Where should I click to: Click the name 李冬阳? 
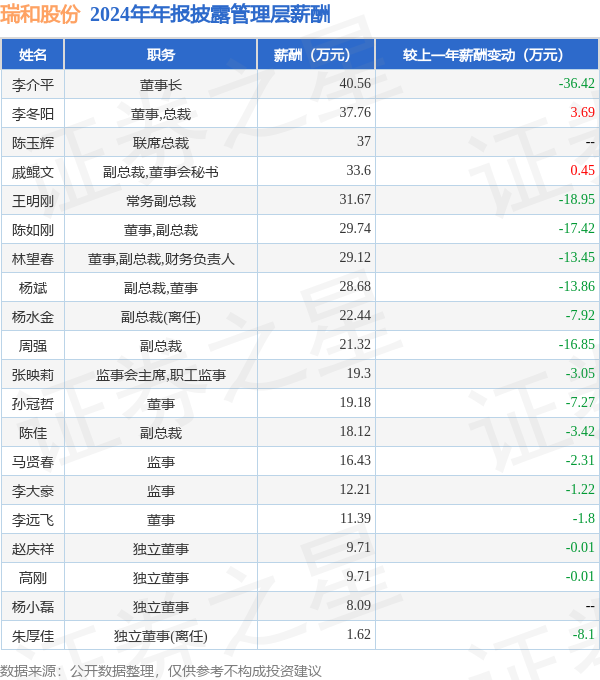(33, 114)
